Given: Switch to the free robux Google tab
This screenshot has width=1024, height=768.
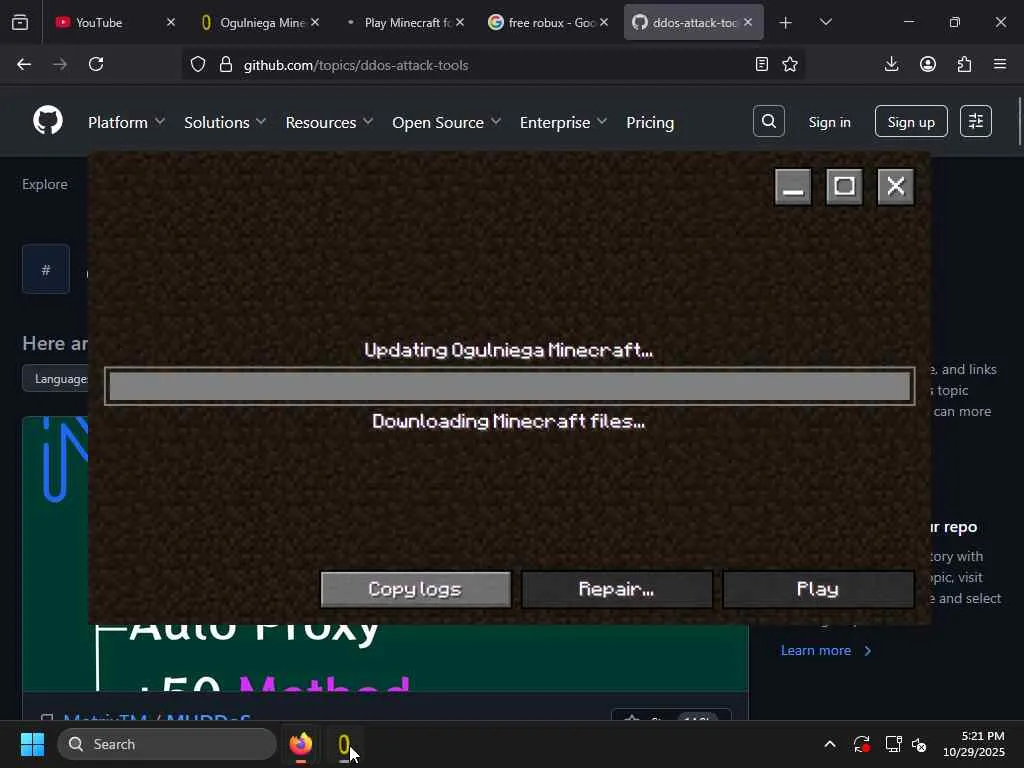Looking at the screenshot, I should point(551,22).
